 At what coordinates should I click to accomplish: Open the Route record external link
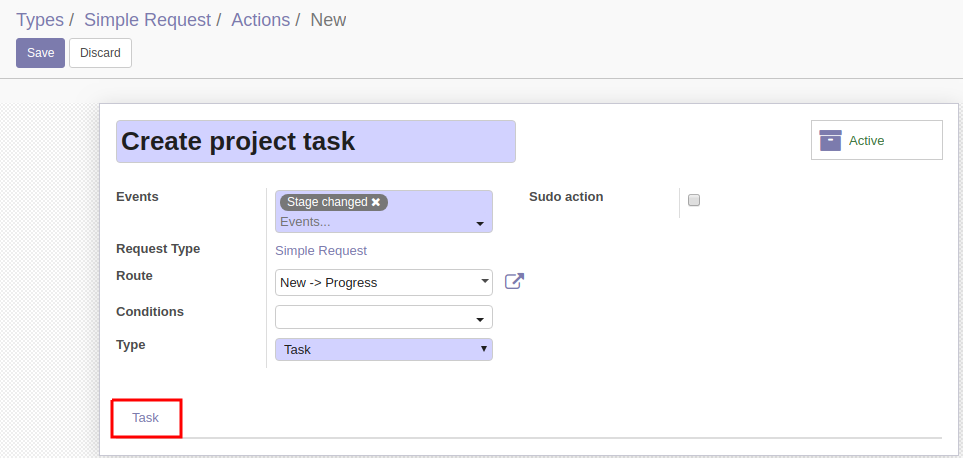(514, 282)
